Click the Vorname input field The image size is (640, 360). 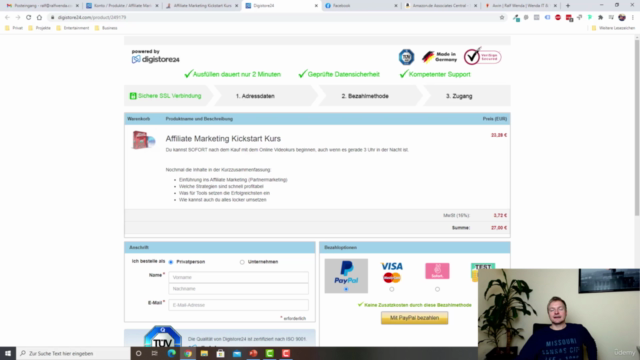(238, 277)
